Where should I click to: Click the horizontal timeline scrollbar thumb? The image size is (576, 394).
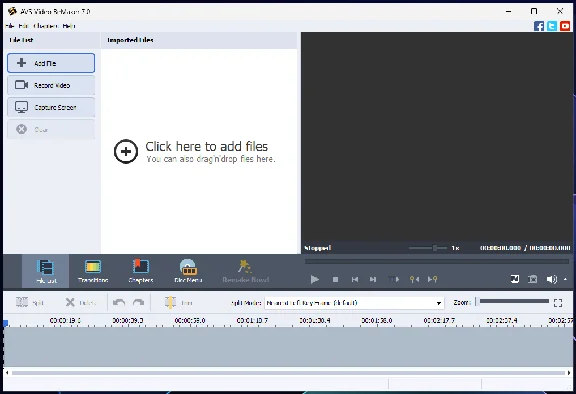[288, 373]
